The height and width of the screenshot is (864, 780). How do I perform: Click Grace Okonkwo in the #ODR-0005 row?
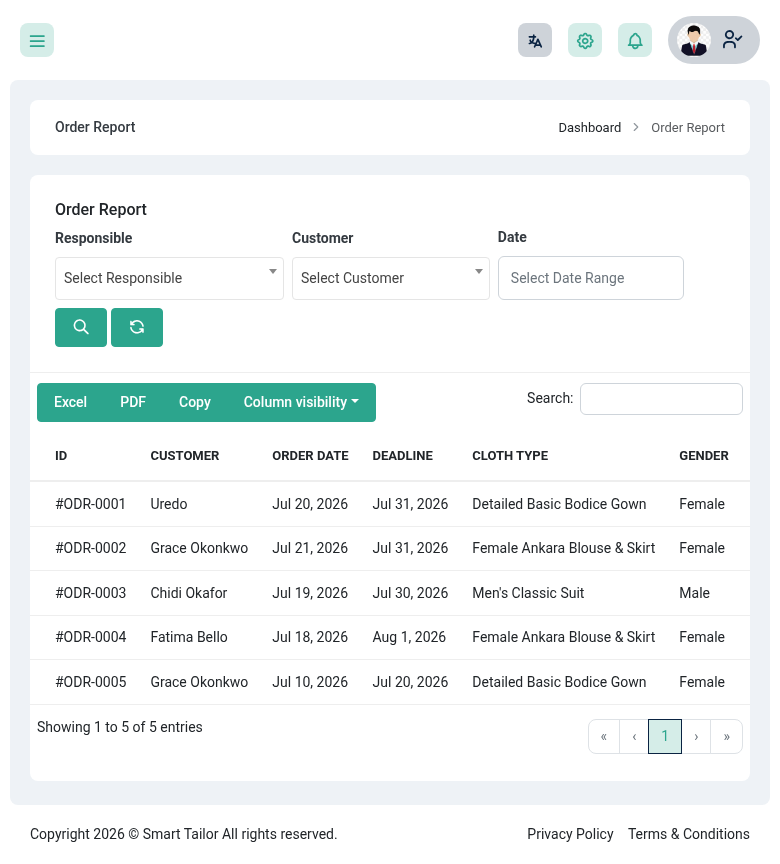pos(199,682)
